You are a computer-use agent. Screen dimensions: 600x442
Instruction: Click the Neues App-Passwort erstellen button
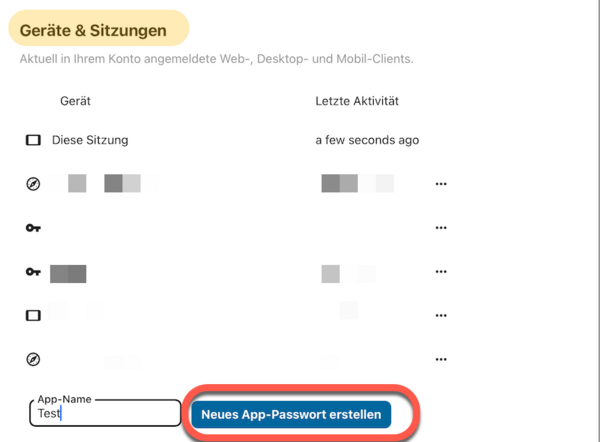(291, 414)
